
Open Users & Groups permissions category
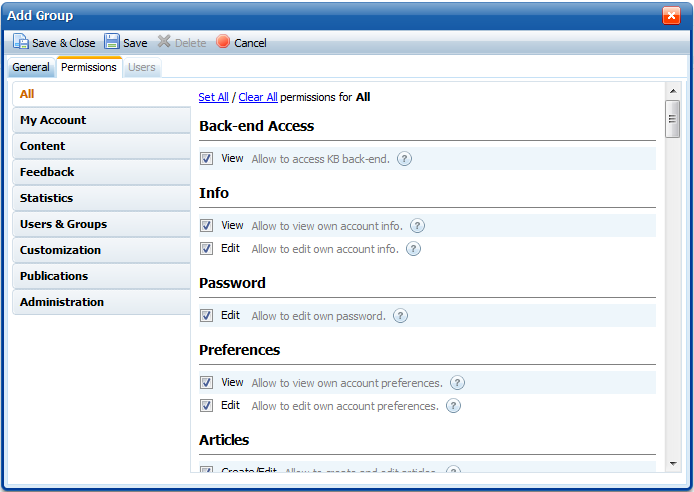[x=101, y=224]
